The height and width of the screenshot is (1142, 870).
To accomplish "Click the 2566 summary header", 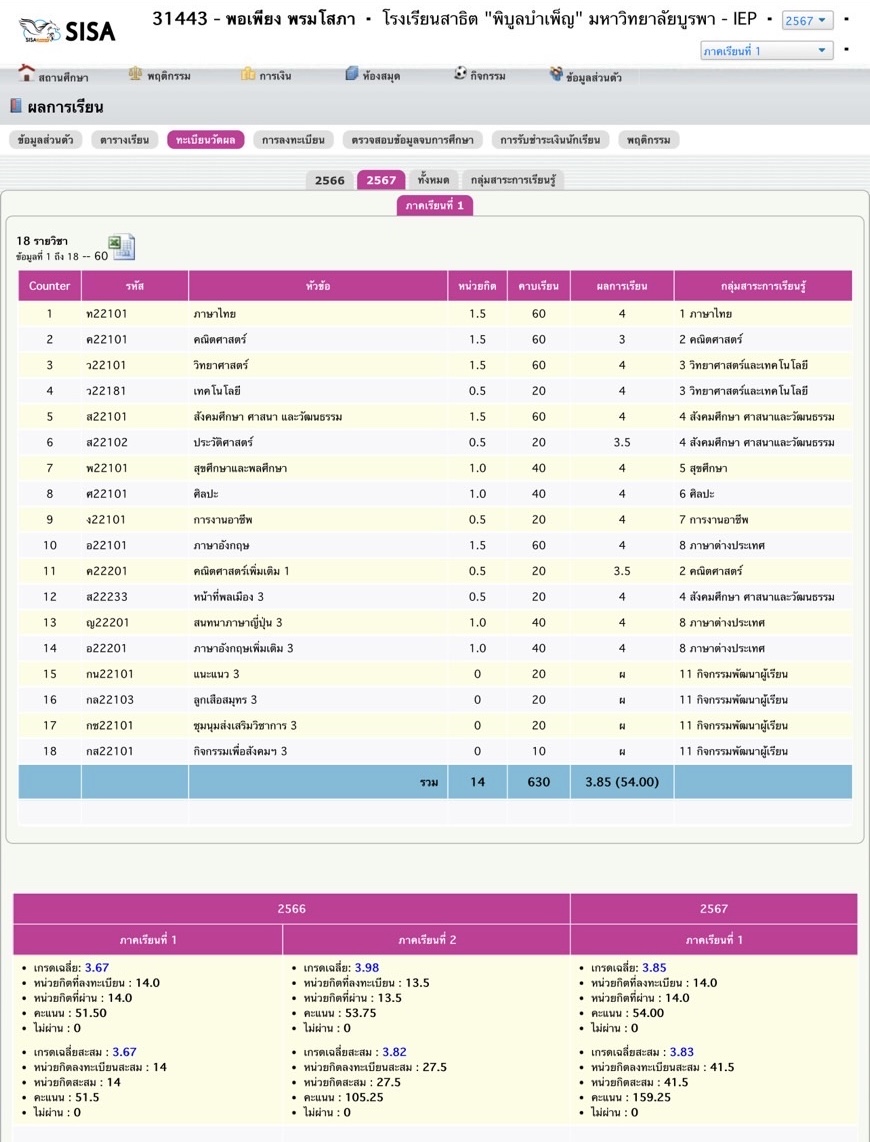I will pyautogui.click(x=291, y=909).
